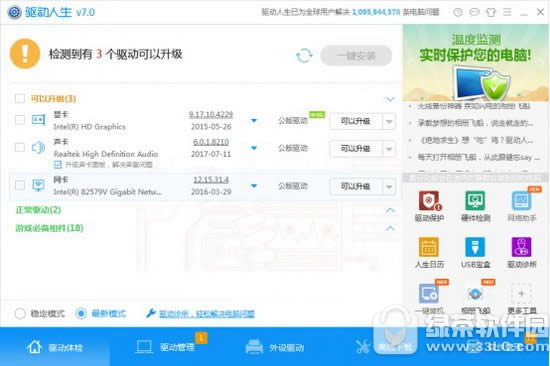Open 驱动诊所 driver clinic icon
Screen dimensions: 550x366
tap(522, 253)
